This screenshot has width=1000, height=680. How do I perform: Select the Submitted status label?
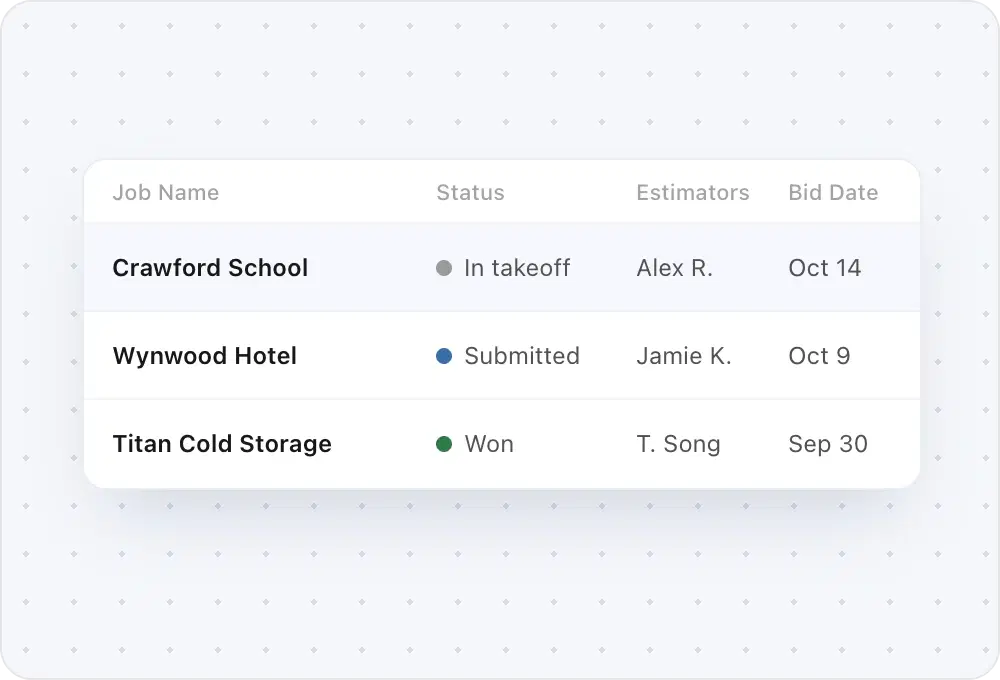click(522, 356)
